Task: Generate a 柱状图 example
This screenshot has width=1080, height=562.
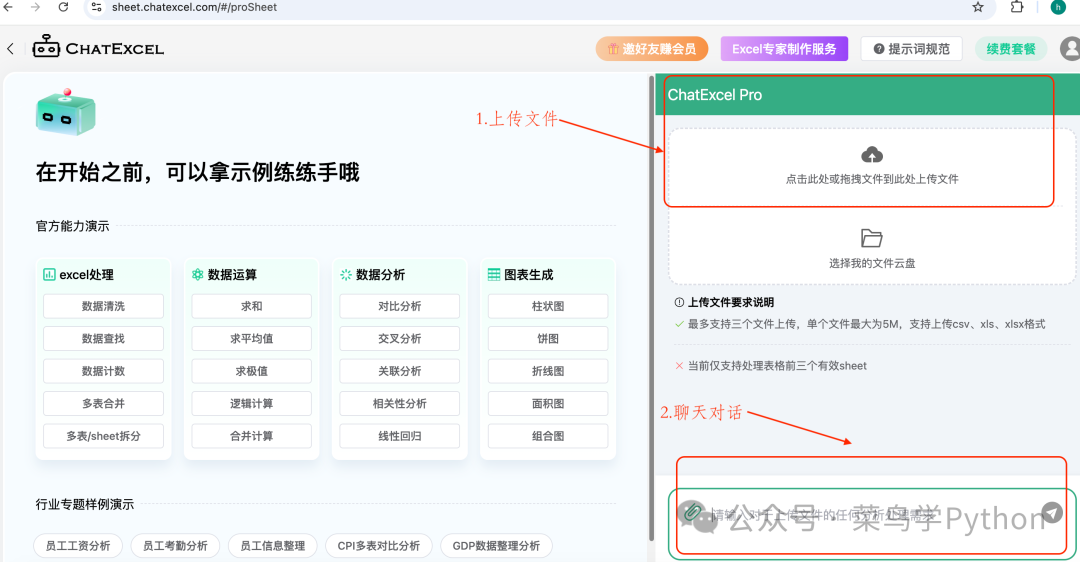Action: 548,306
